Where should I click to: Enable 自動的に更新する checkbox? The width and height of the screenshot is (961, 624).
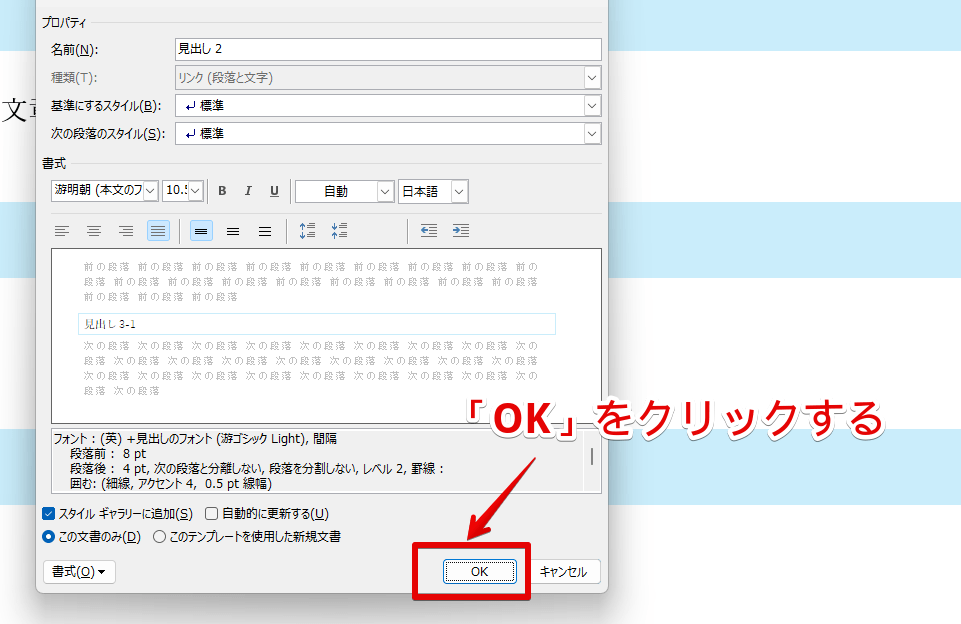coord(211,514)
